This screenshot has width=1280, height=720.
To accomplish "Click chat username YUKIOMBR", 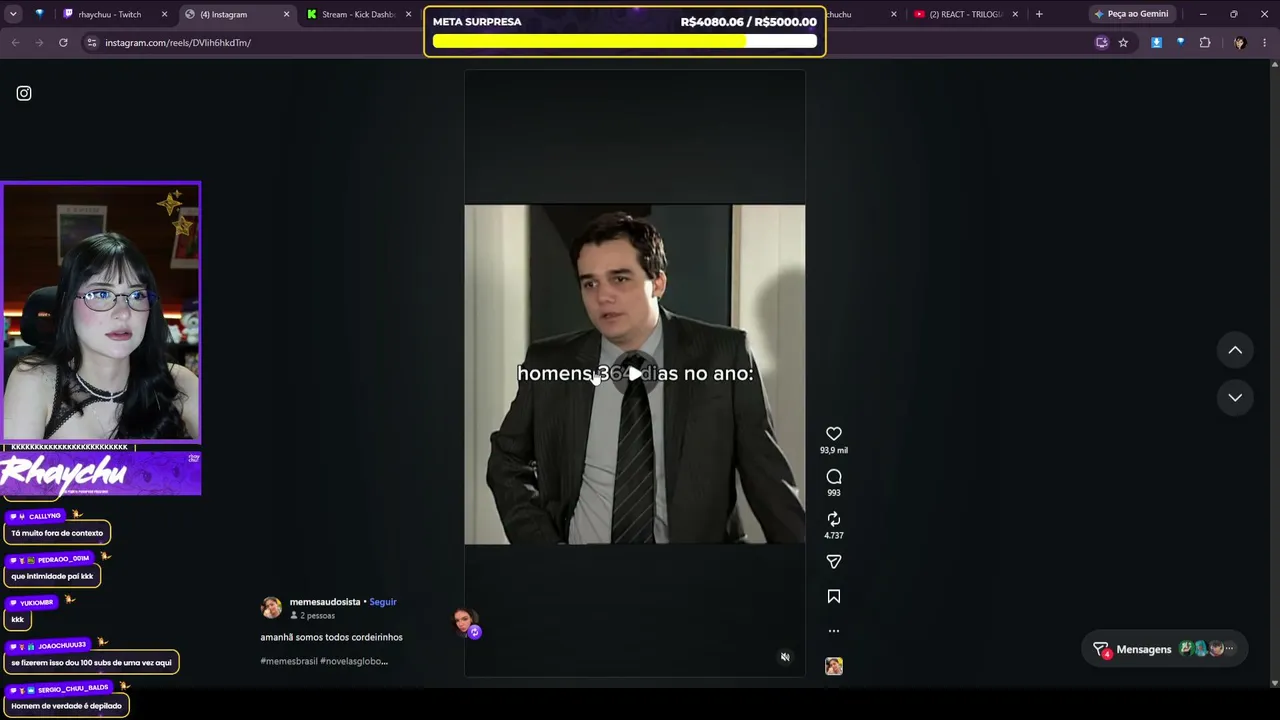I will (x=37, y=603).
